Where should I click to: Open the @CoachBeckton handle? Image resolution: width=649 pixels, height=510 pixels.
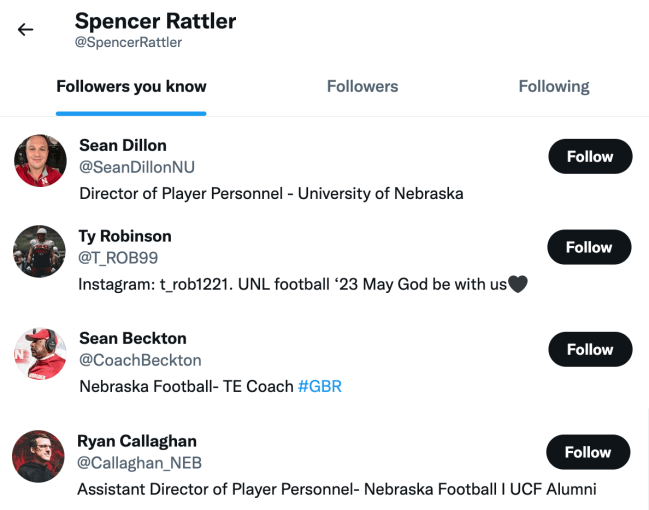click(140, 360)
